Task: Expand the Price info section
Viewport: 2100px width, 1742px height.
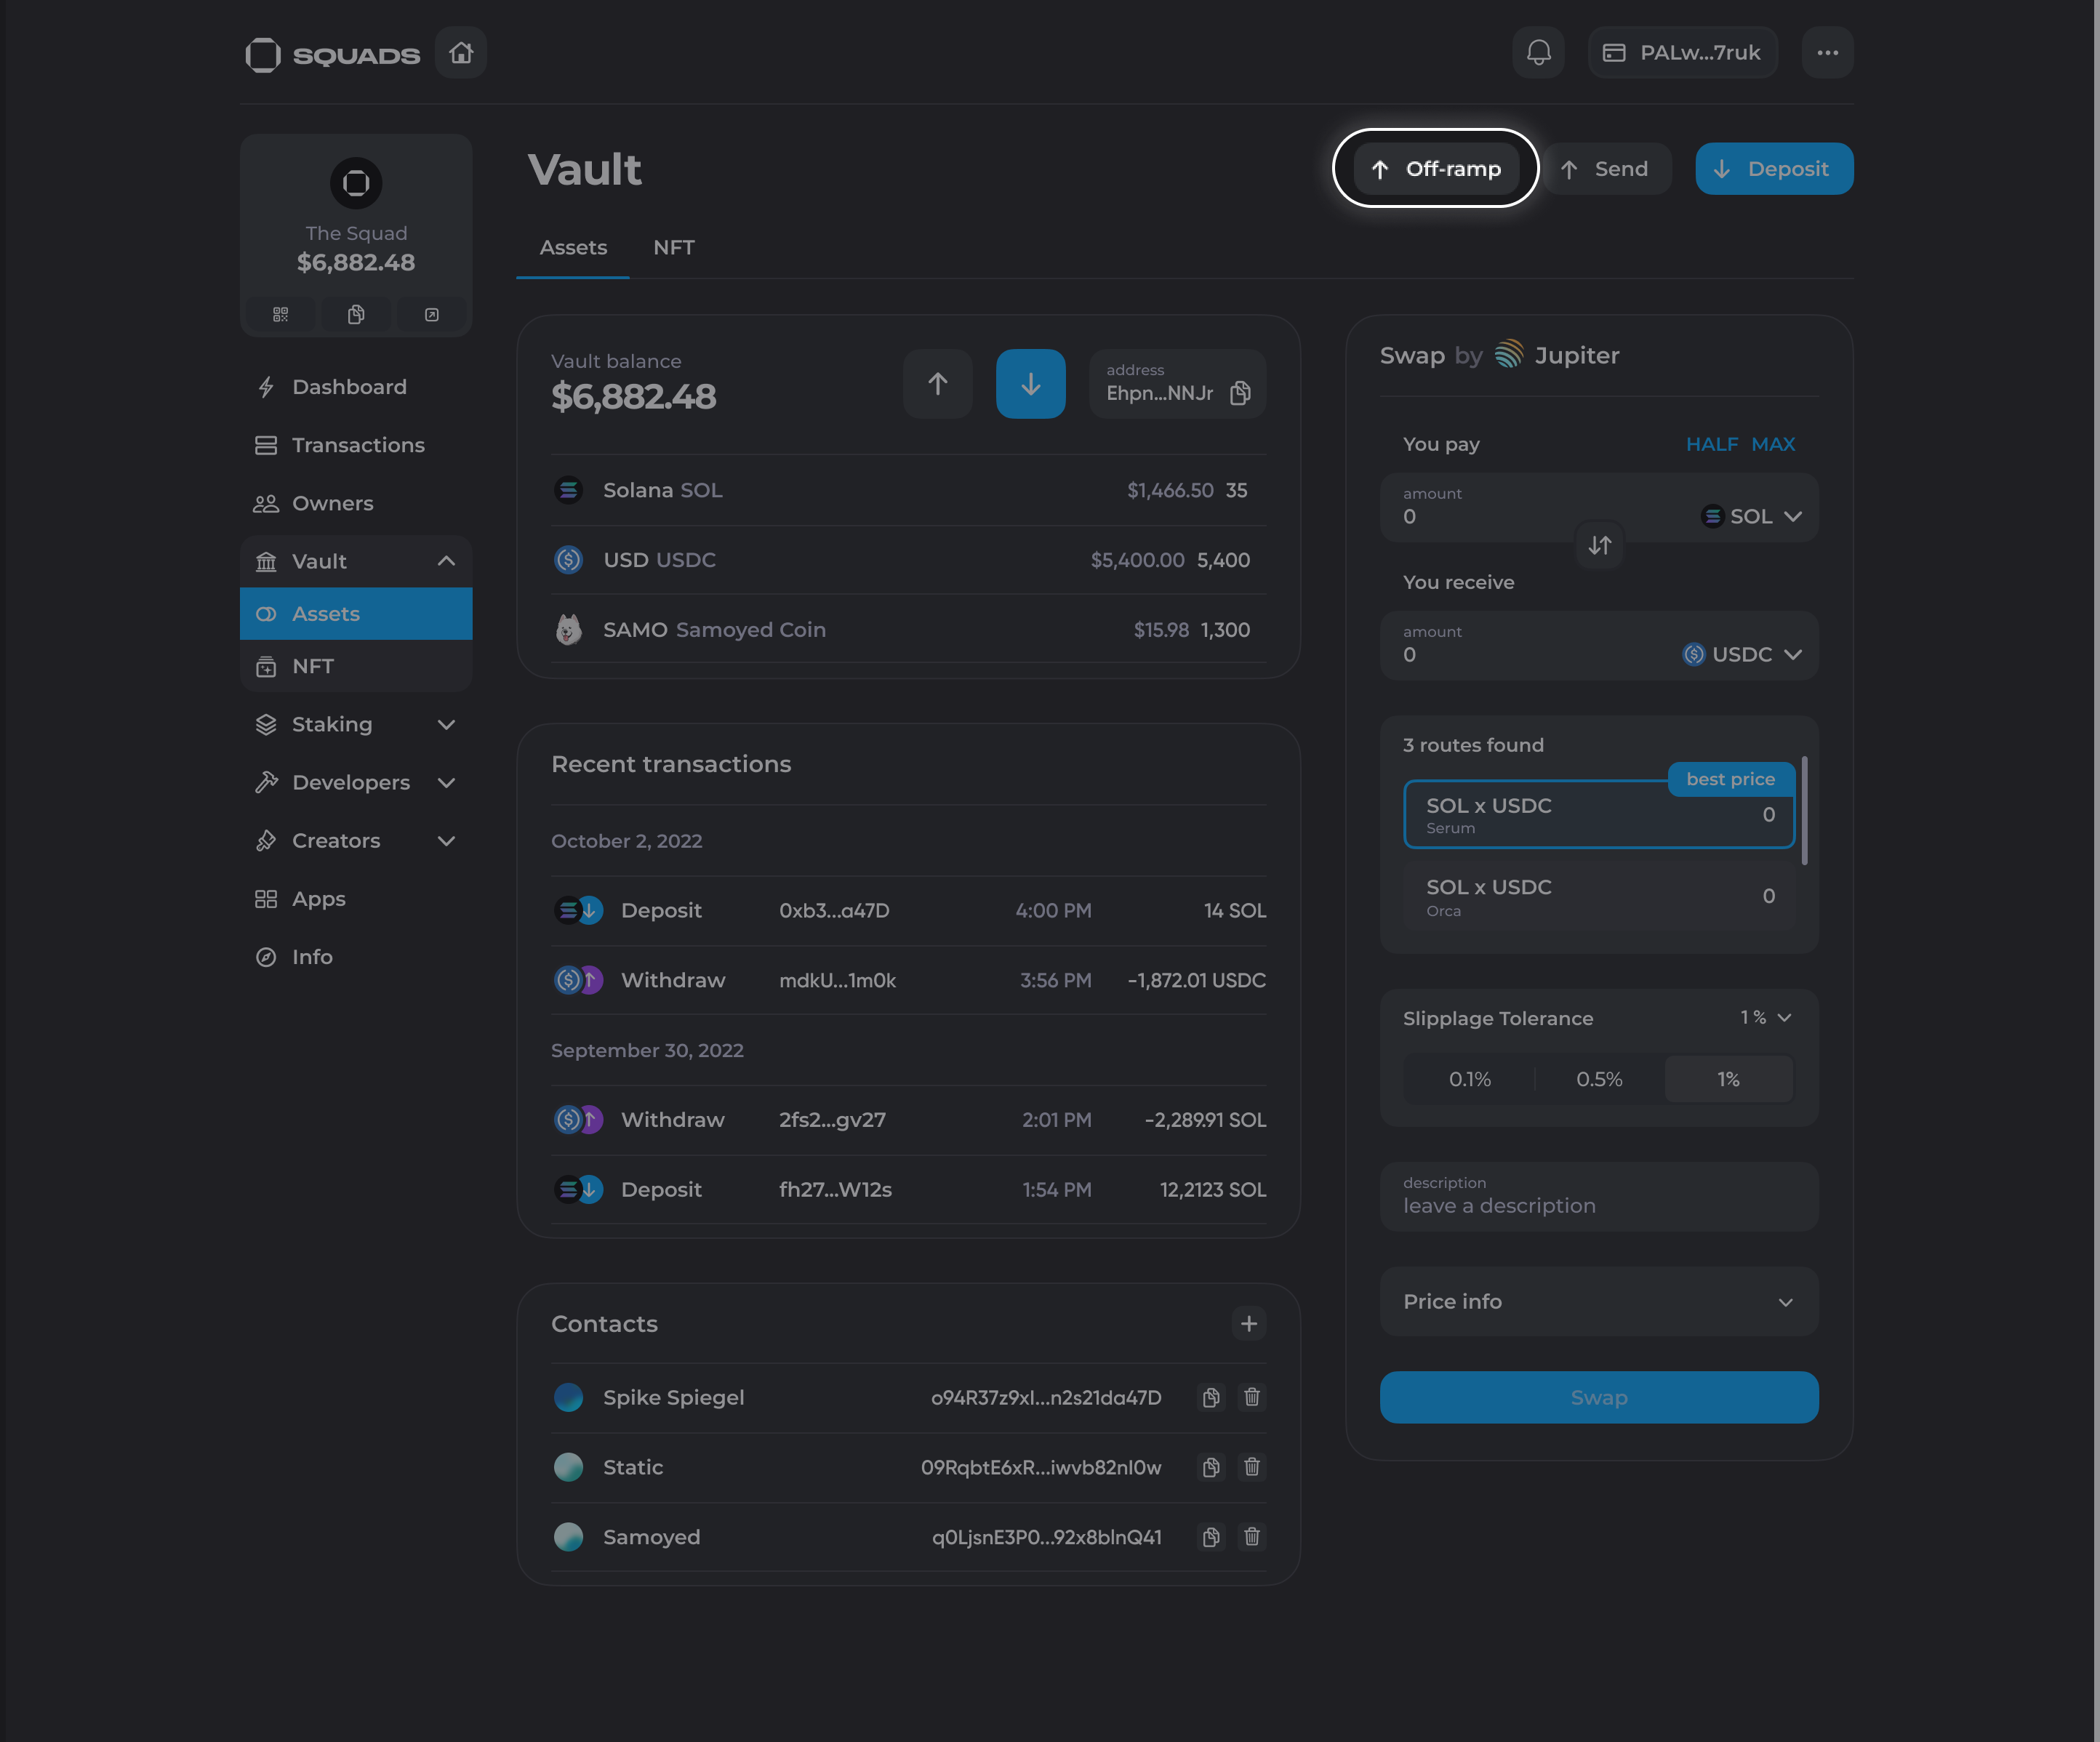Action: pyautogui.click(x=1598, y=1301)
